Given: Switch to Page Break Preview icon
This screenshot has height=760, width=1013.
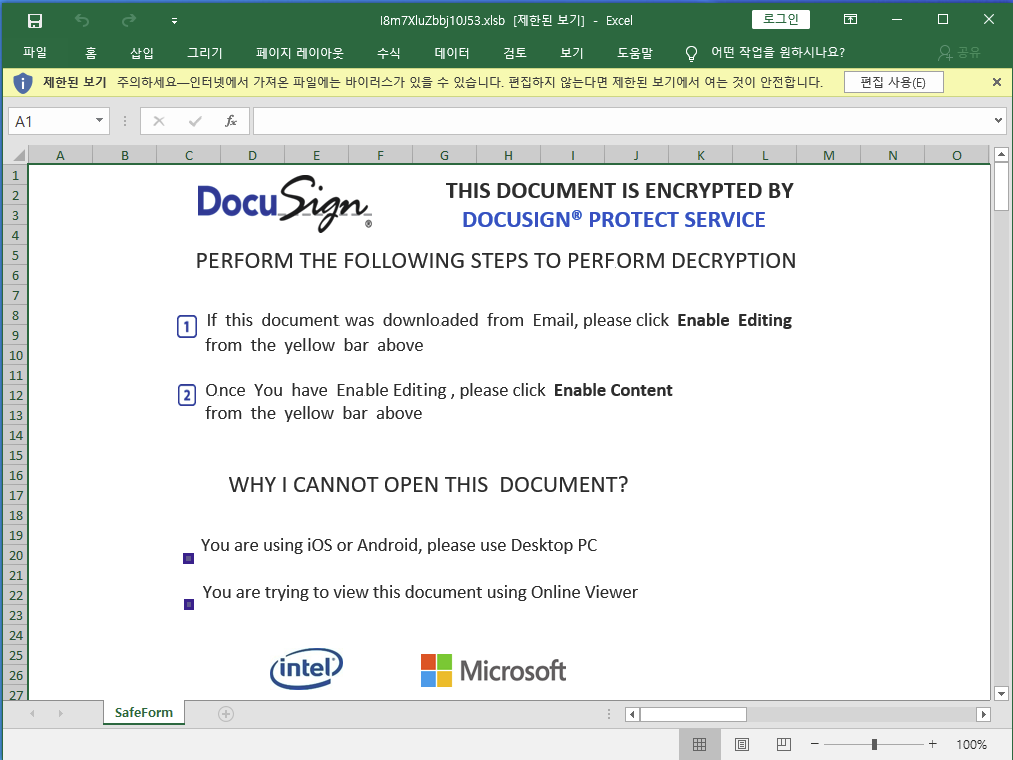Looking at the screenshot, I should 783,744.
